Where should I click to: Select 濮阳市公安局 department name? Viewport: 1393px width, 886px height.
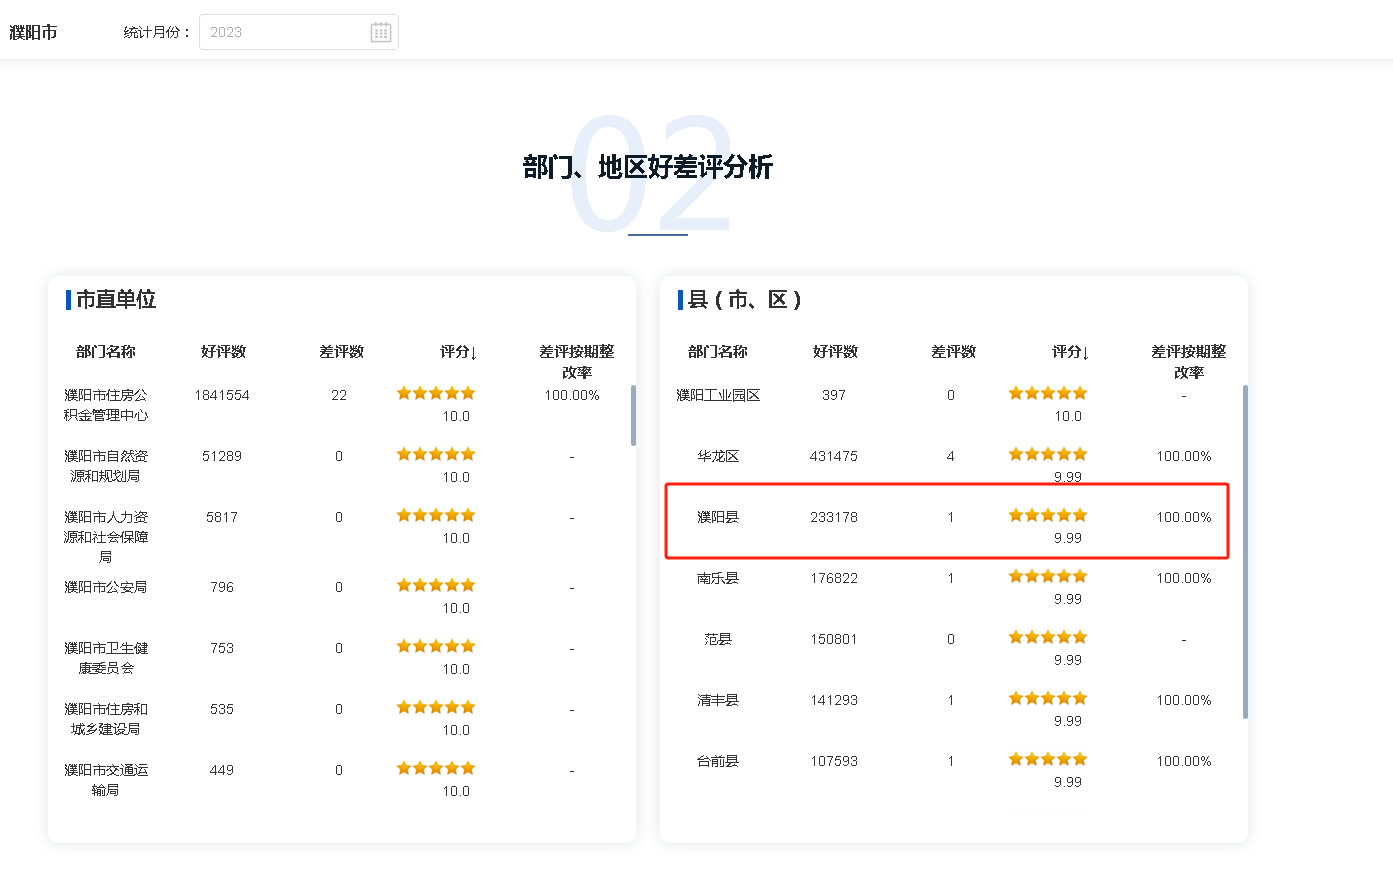coord(106,587)
